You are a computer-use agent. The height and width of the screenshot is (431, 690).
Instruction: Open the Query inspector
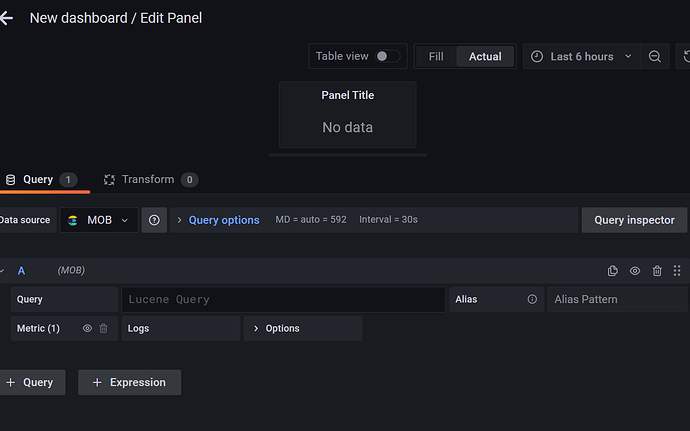pos(634,220)
